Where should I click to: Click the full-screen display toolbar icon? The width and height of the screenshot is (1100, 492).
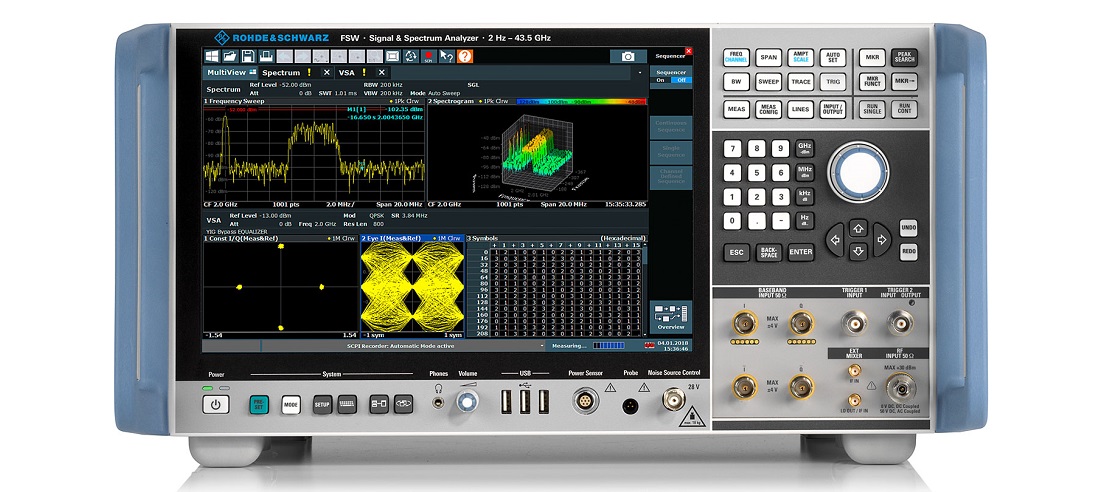[x=392, y=56]
